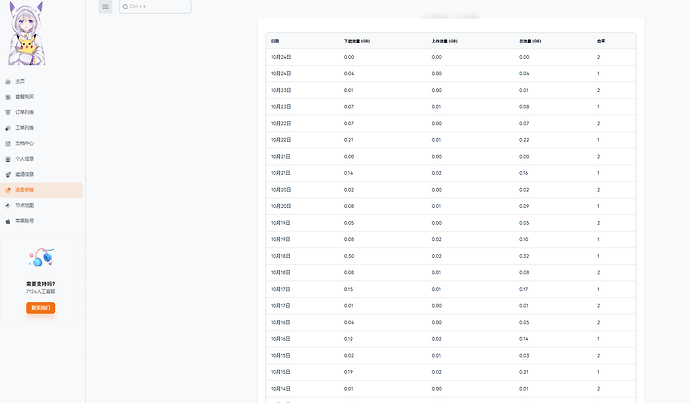
Task: Select the download value 0.15 cell
Action: 349,289
